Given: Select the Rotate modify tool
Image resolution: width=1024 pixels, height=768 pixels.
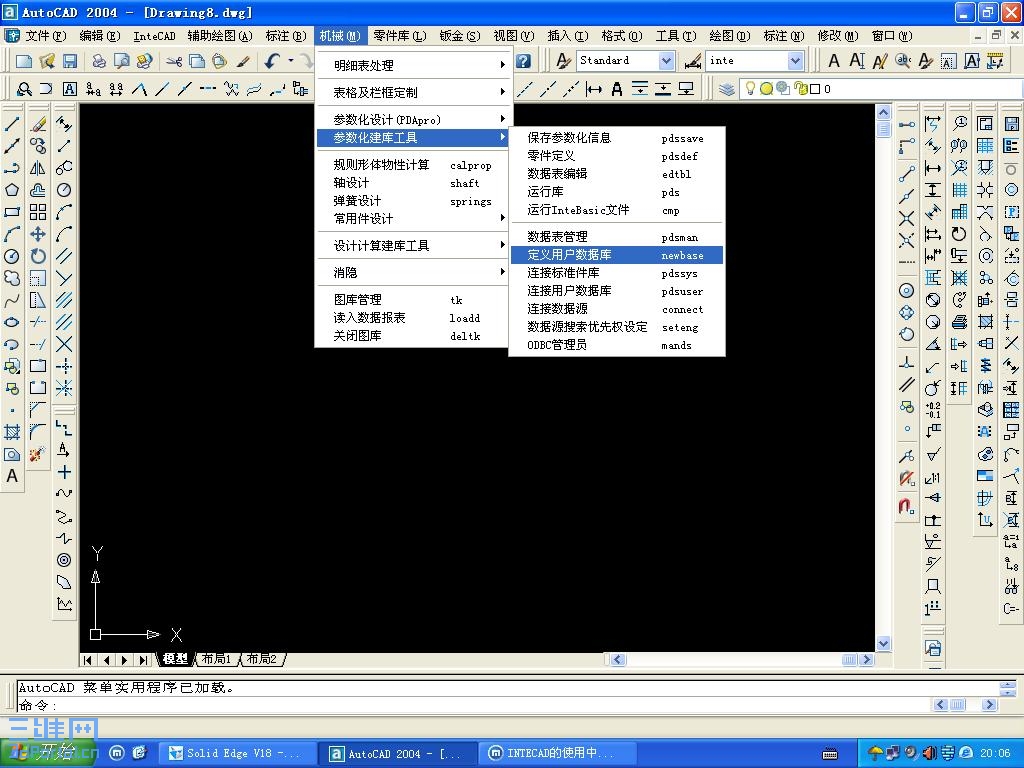Looking at the screenshot, I should click(38, 256).
